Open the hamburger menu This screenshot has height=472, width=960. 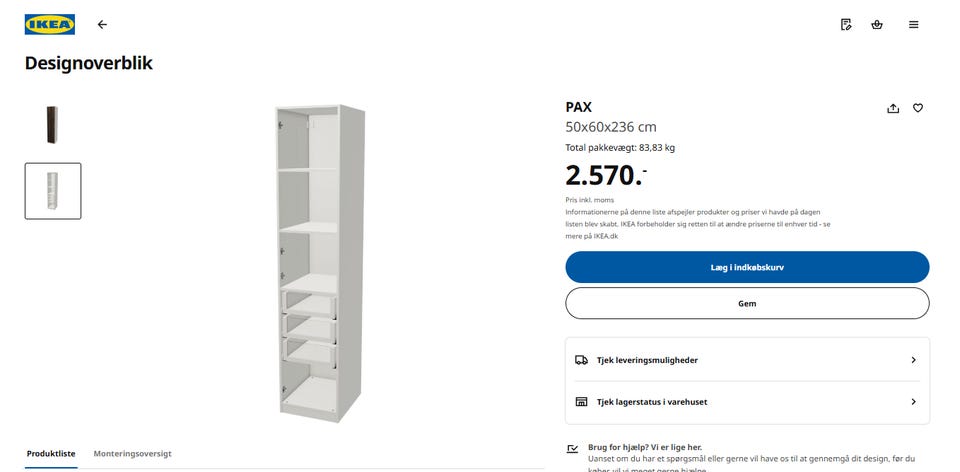[913, 24]
